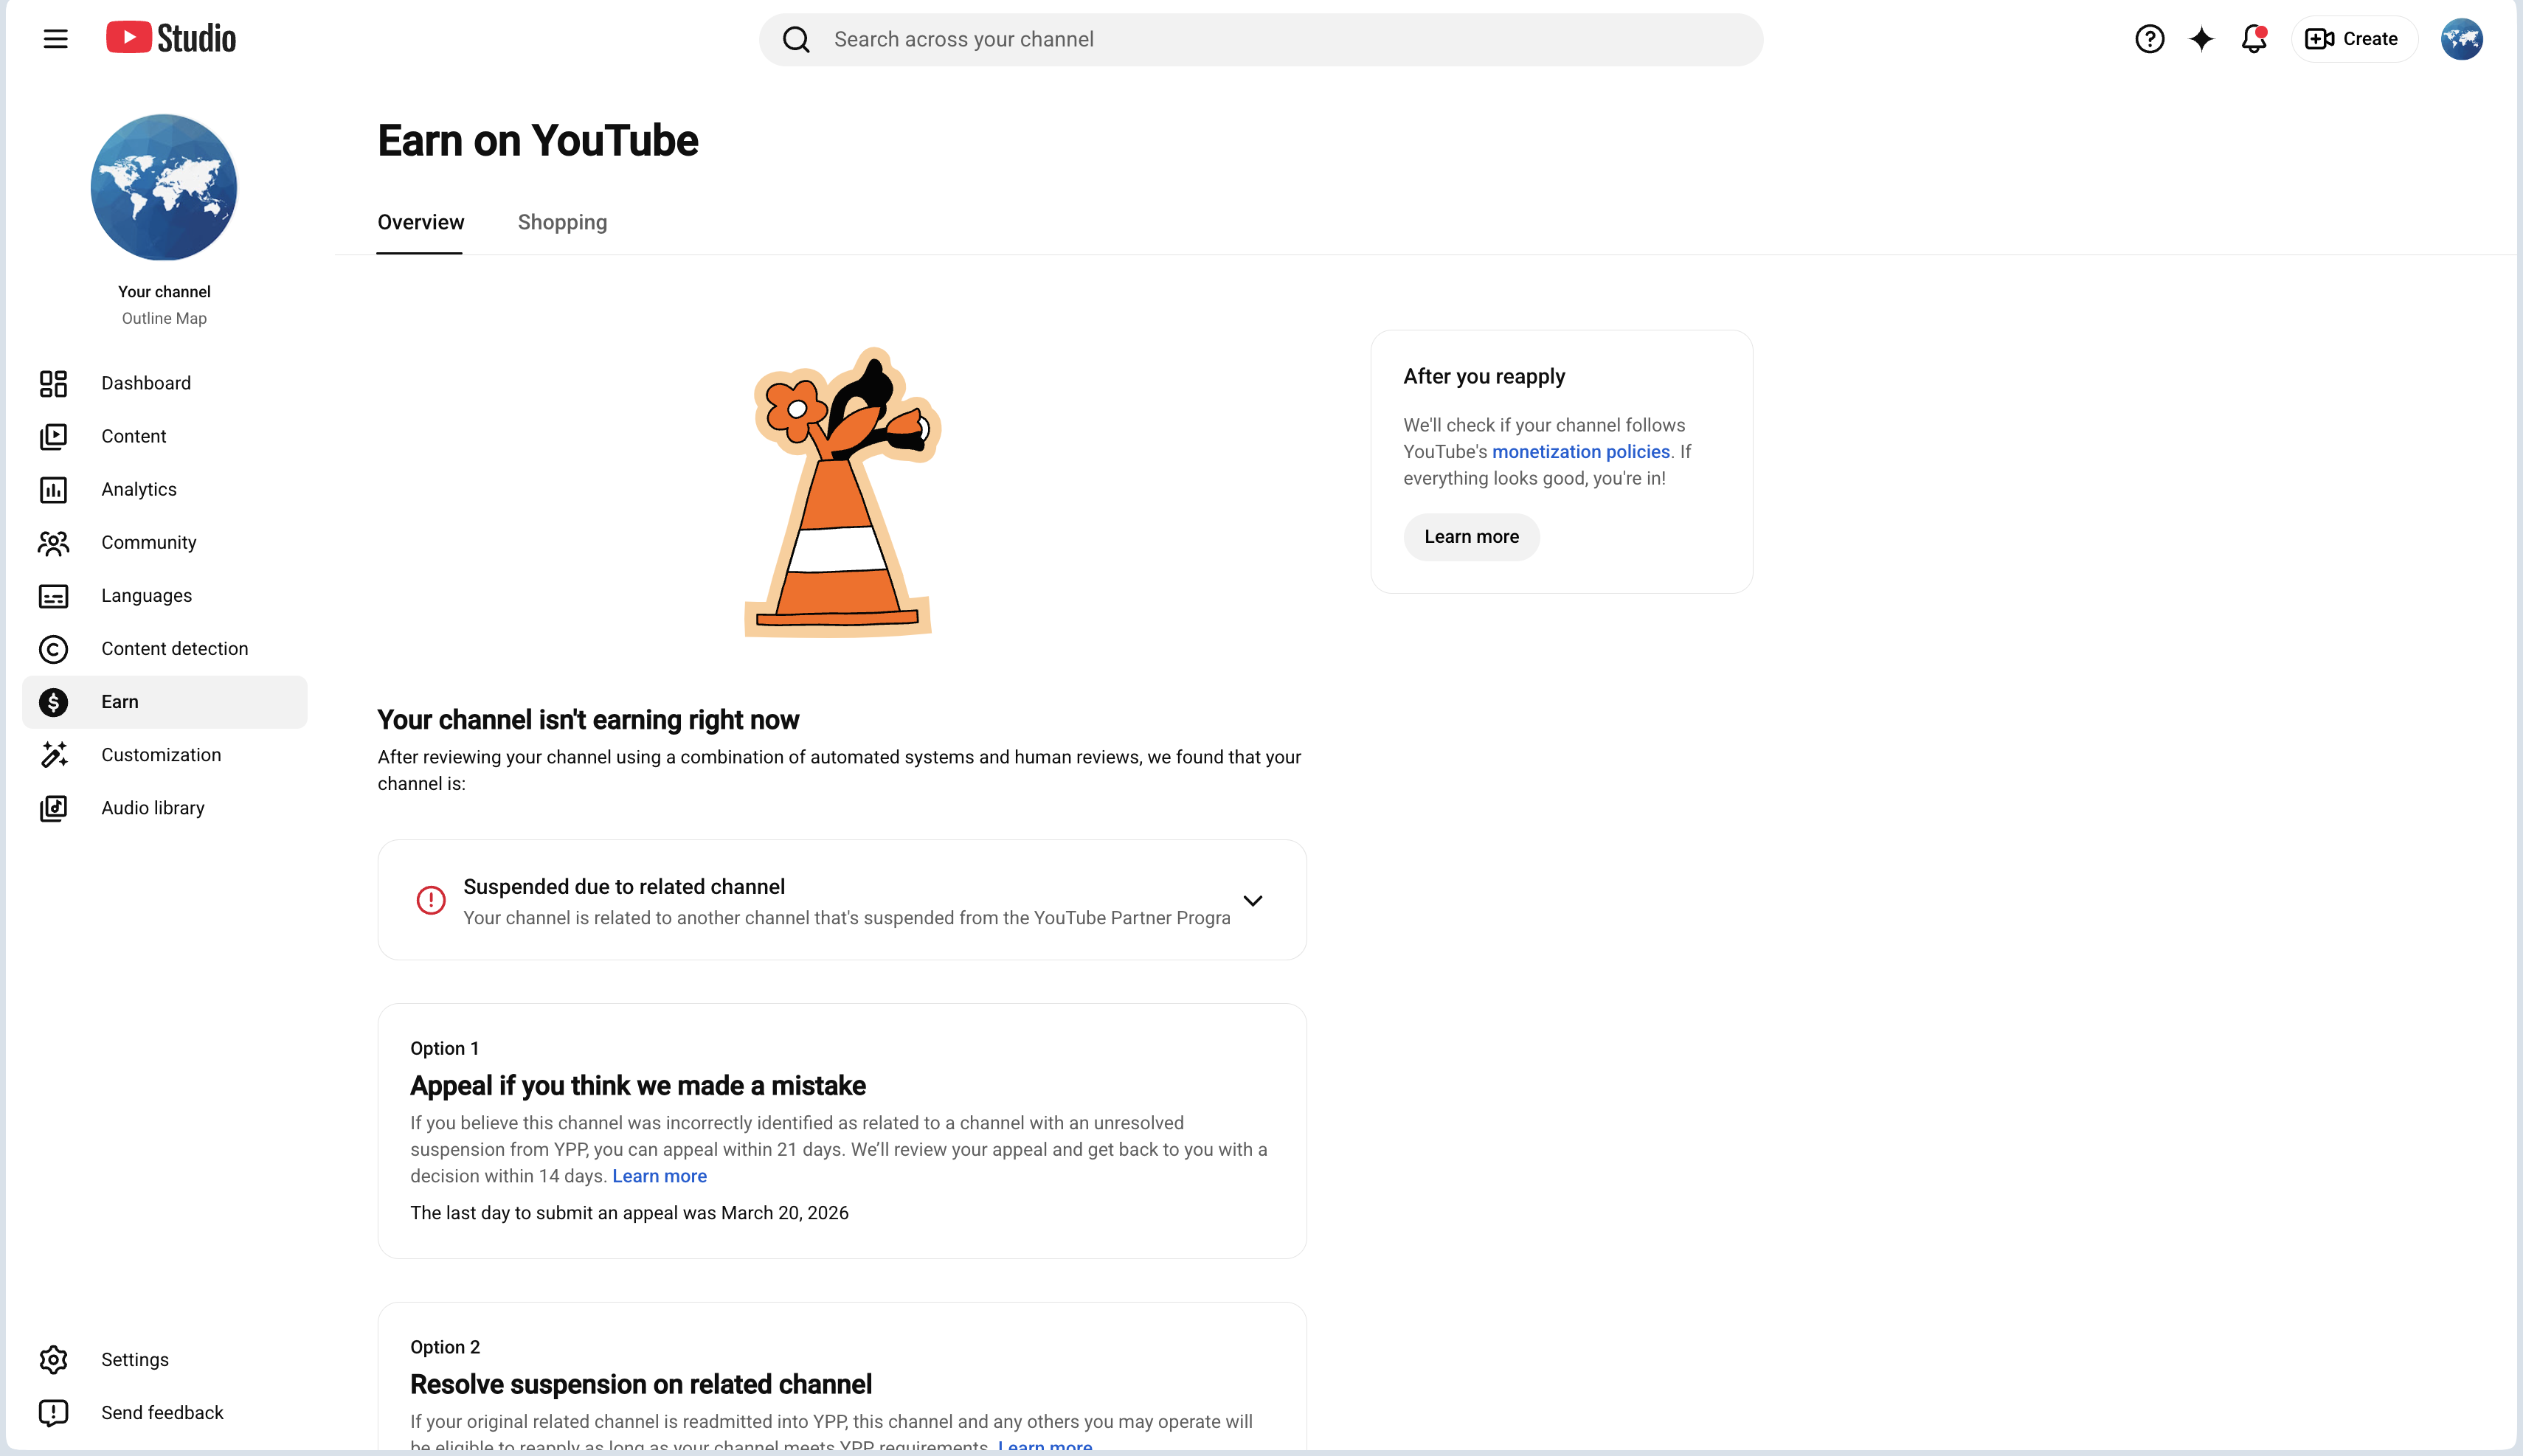The height and width of the screenshot is (1456, 2523).
Task: Open Dashboard in the sidebar
Action: click(x=165, y=384)
